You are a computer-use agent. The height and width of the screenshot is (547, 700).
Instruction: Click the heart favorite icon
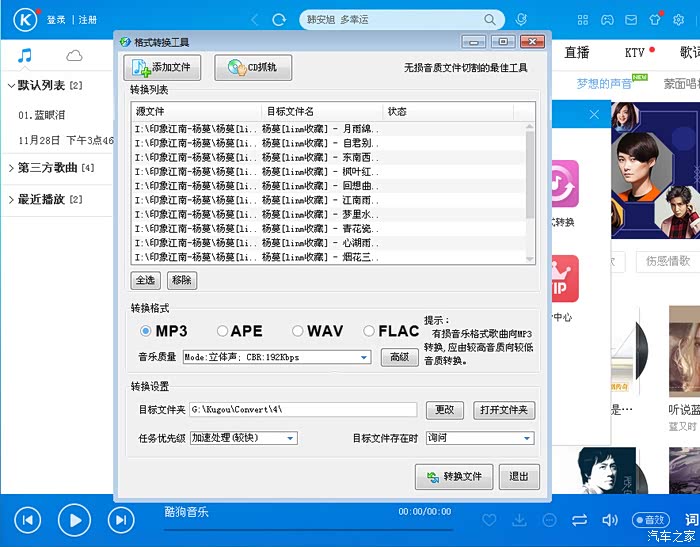point(489,520)
